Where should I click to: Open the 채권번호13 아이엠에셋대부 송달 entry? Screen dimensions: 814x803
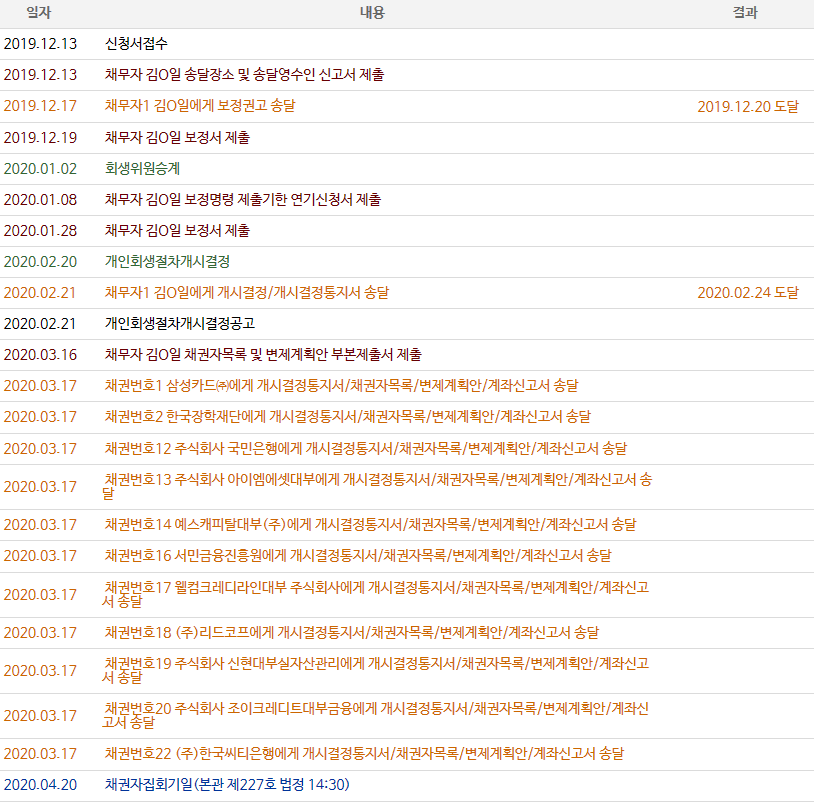click(377, 486)
